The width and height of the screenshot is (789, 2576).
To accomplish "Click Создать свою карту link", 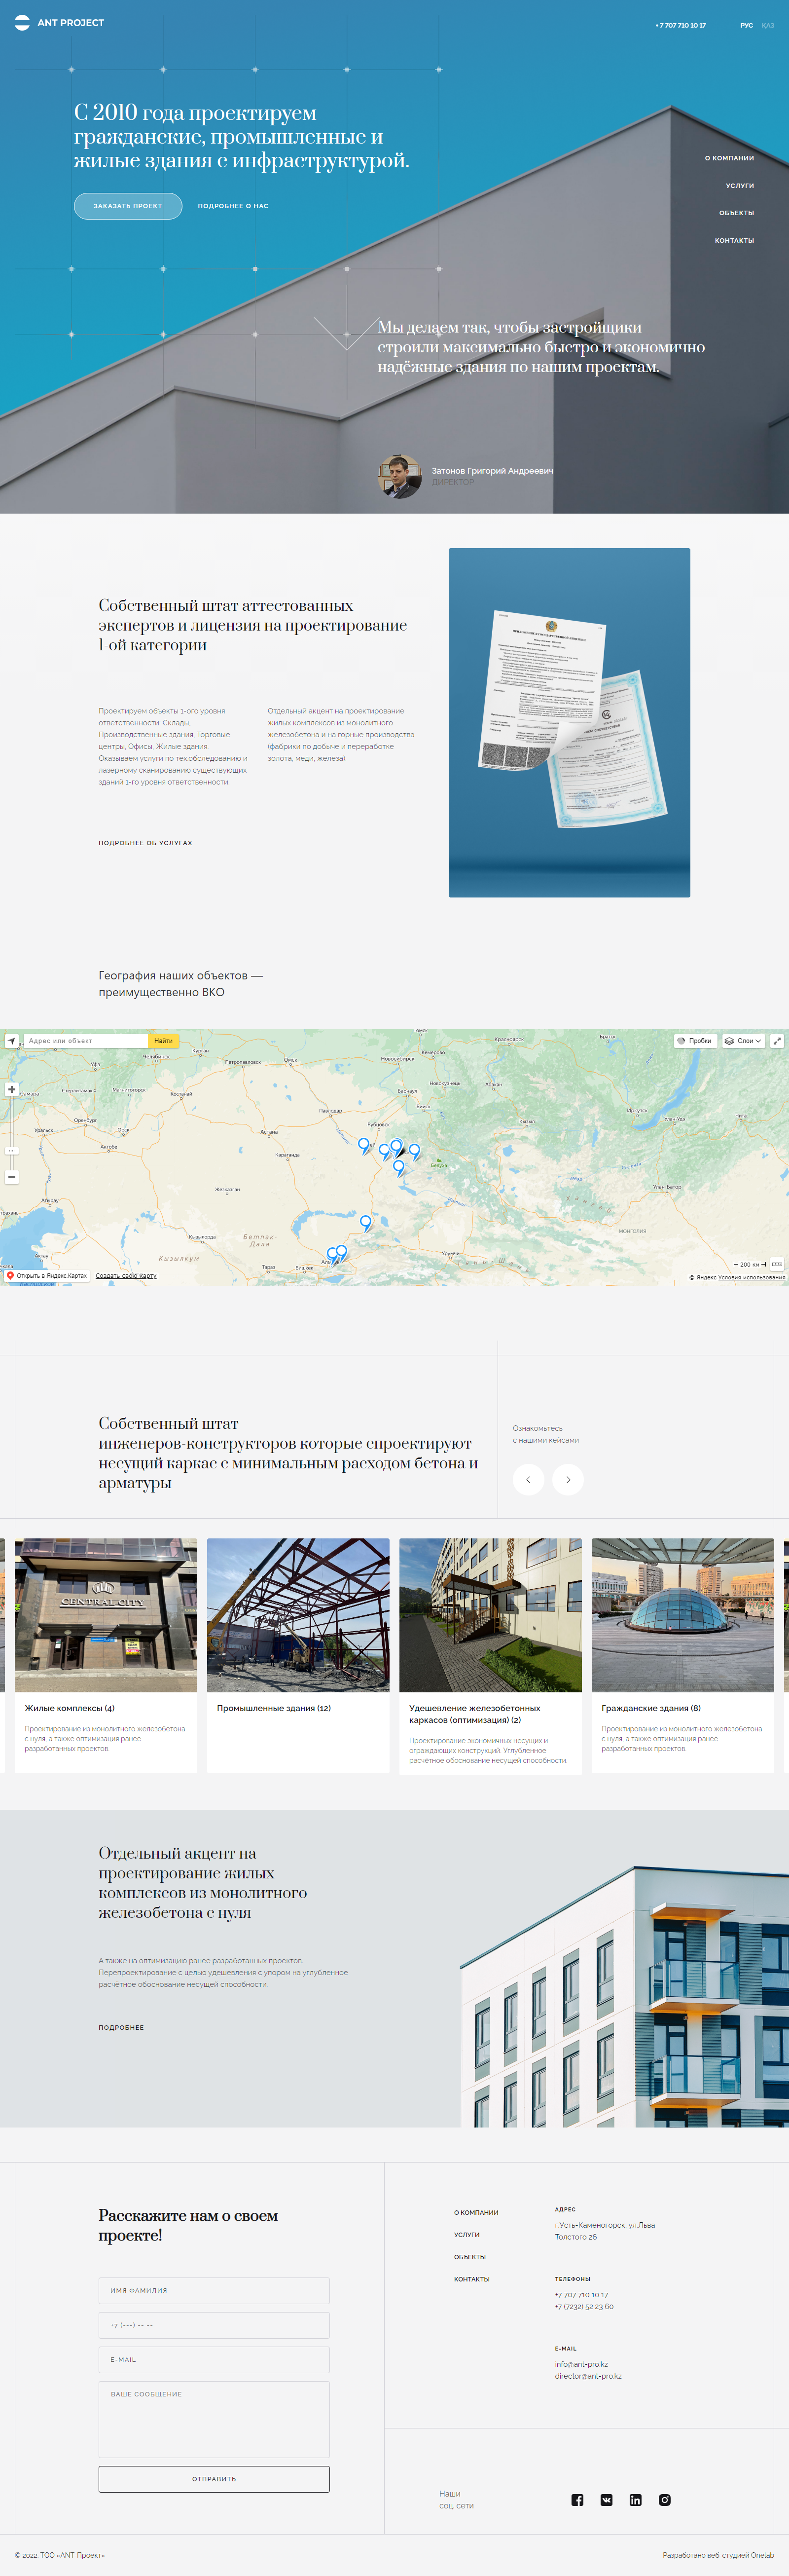I will (126, 1276).
